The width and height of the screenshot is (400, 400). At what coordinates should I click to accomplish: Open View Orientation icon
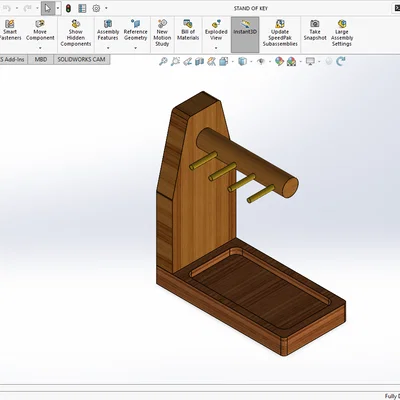(x=224, y=61)
